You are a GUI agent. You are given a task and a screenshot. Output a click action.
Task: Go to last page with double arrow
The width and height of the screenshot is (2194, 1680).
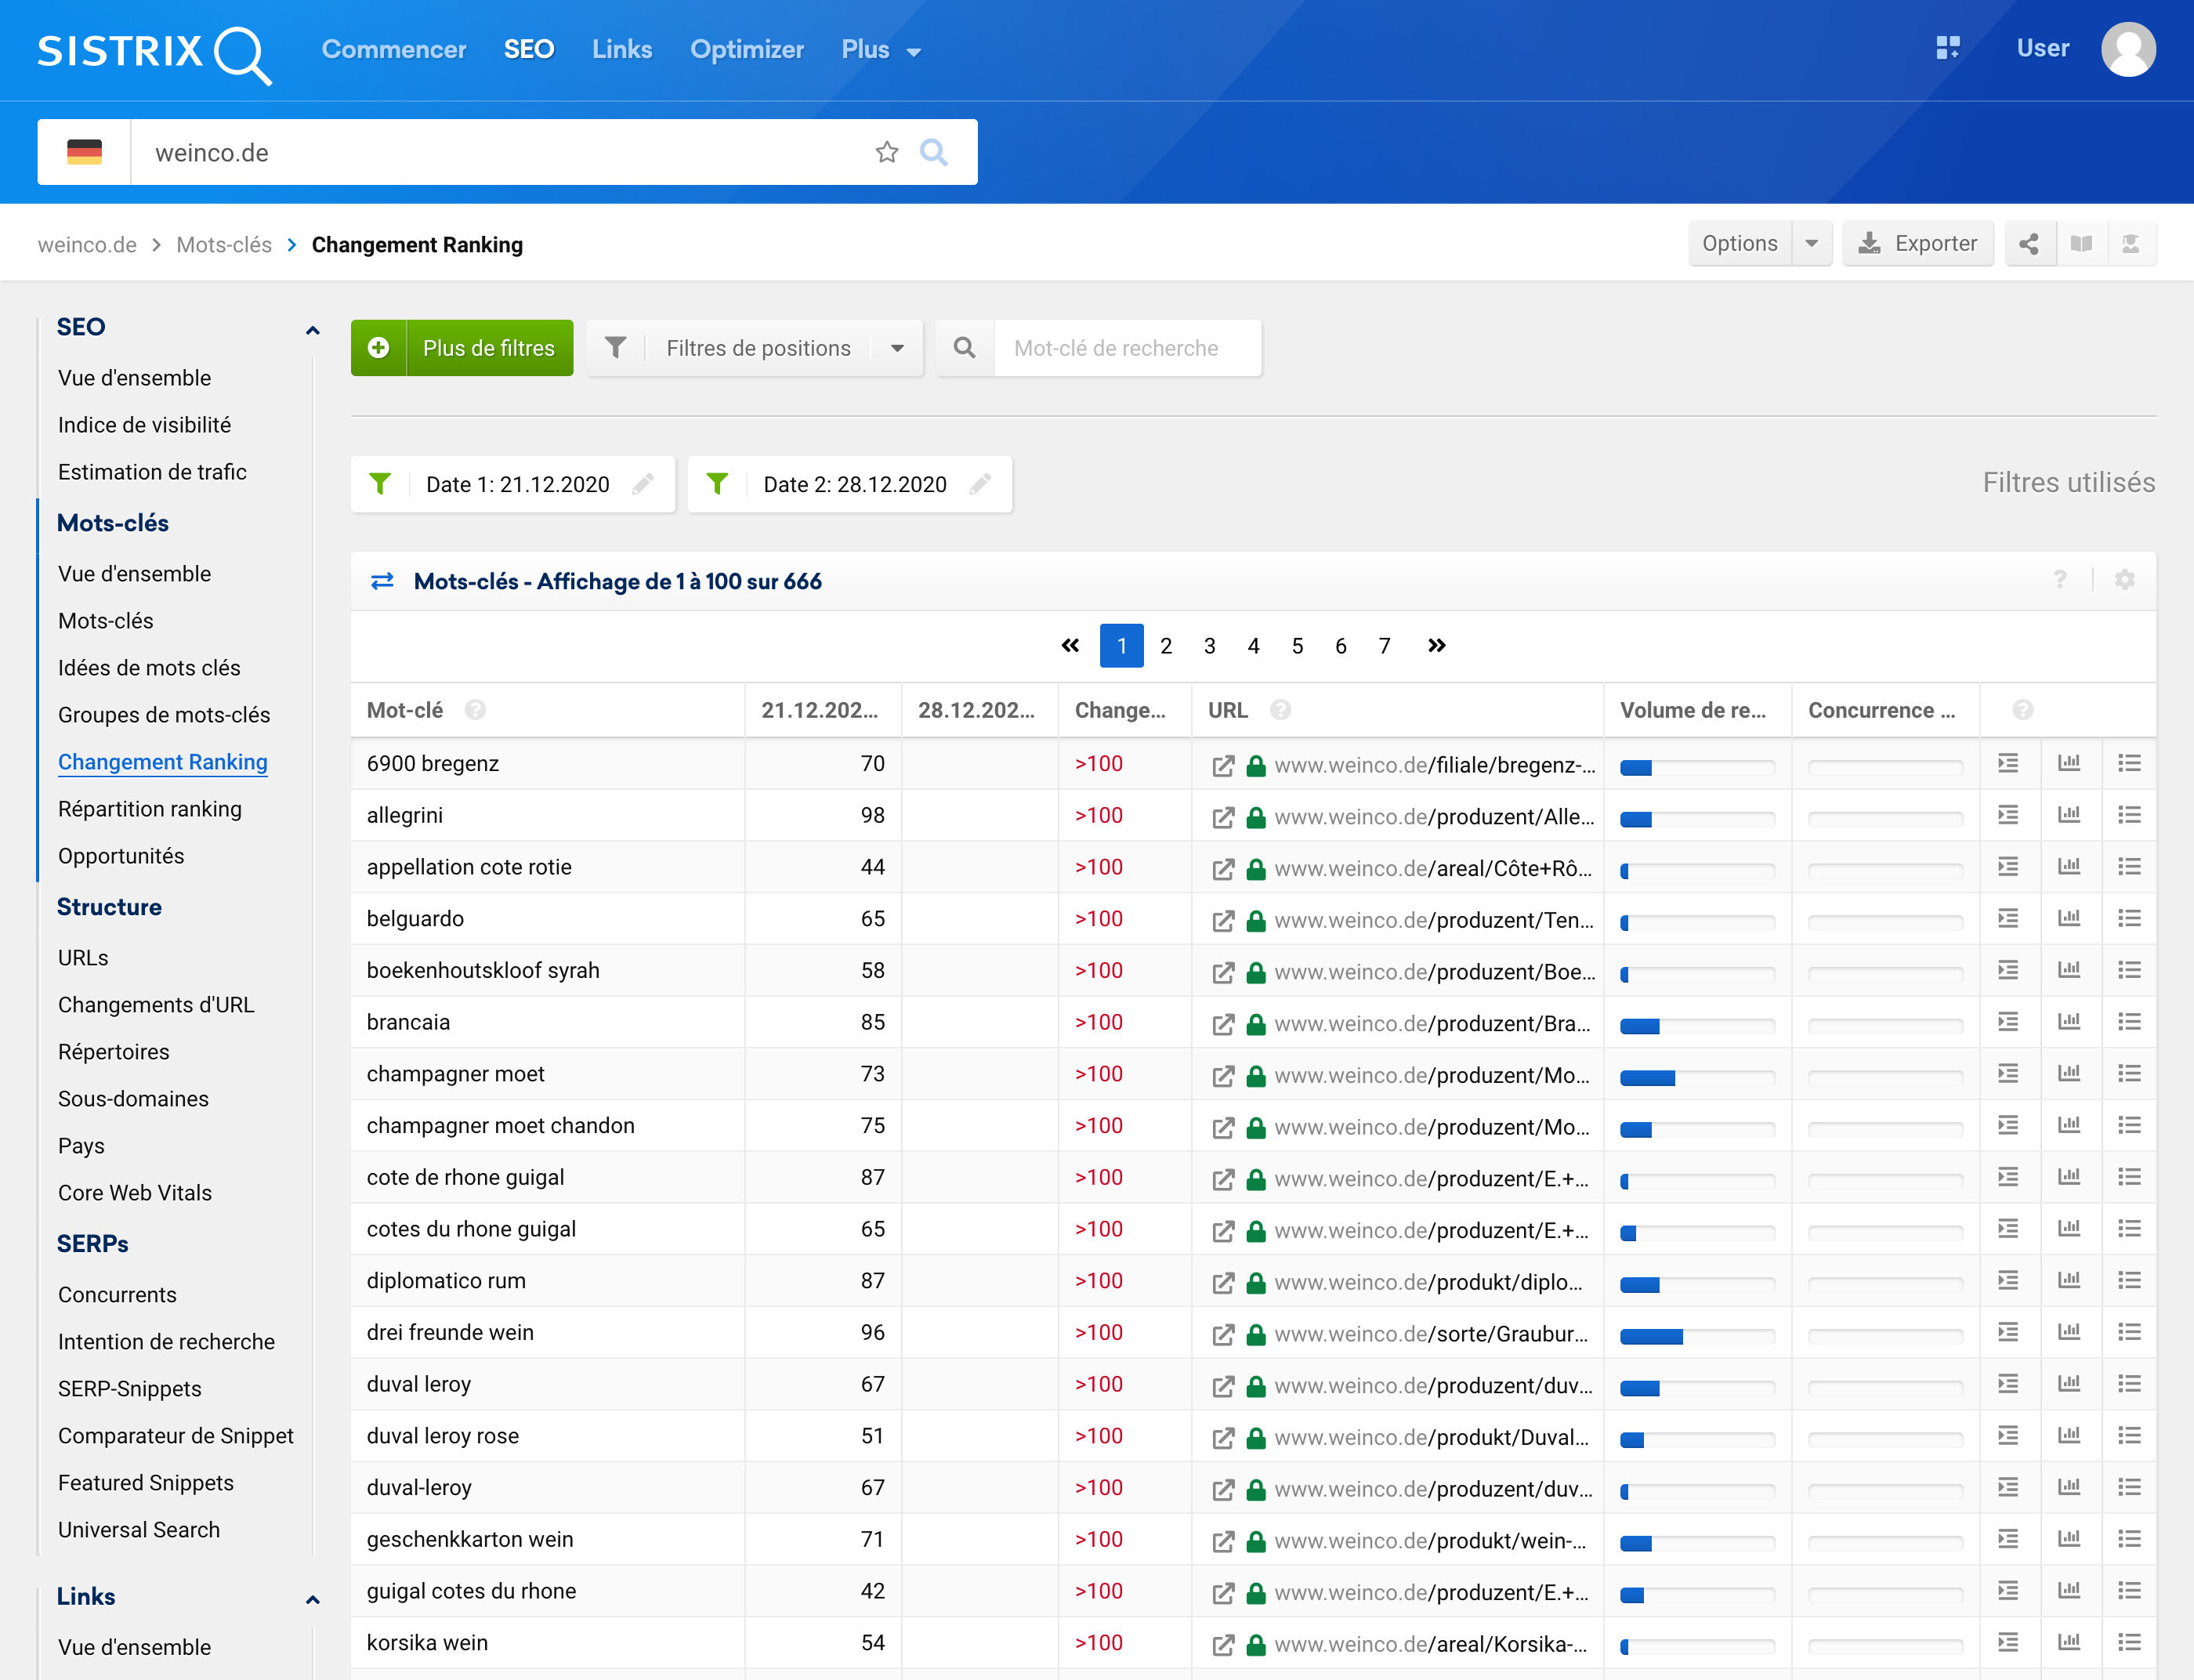tap(1437, 645)
